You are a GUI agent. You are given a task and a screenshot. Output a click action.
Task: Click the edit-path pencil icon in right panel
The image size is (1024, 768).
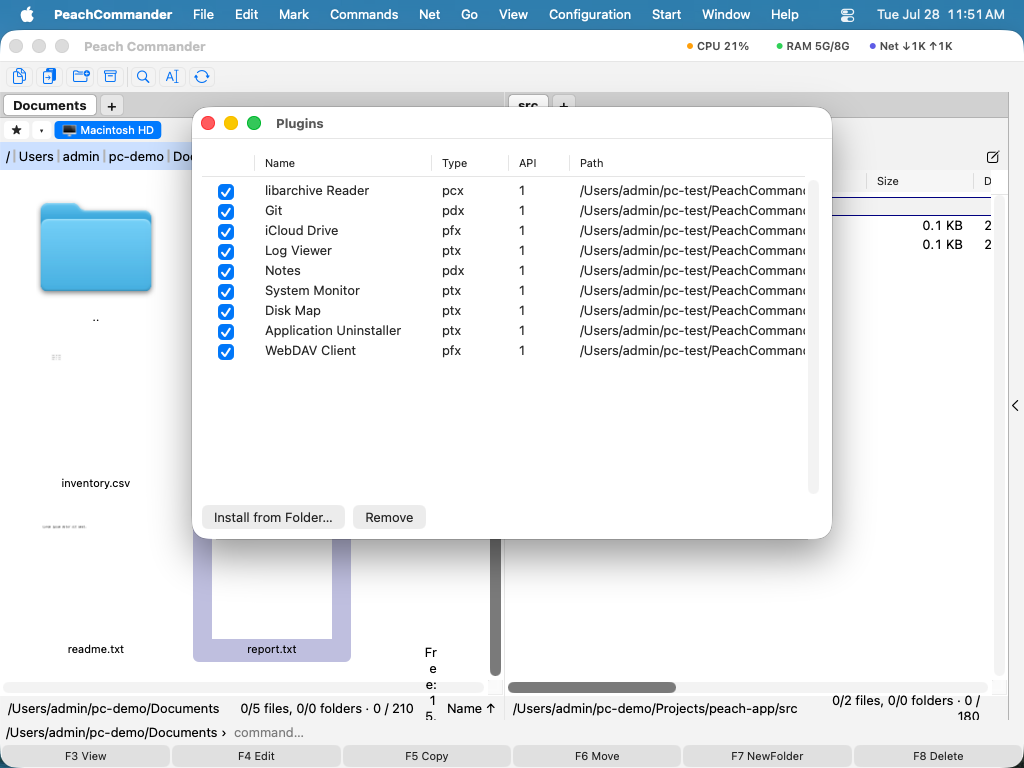tap(993, 157)
